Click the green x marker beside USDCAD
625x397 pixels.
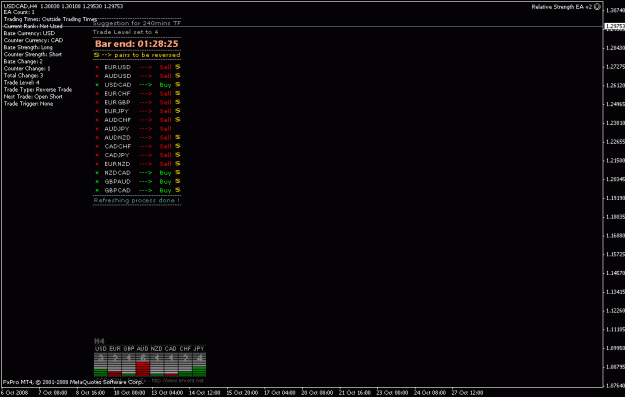[97, 85]
